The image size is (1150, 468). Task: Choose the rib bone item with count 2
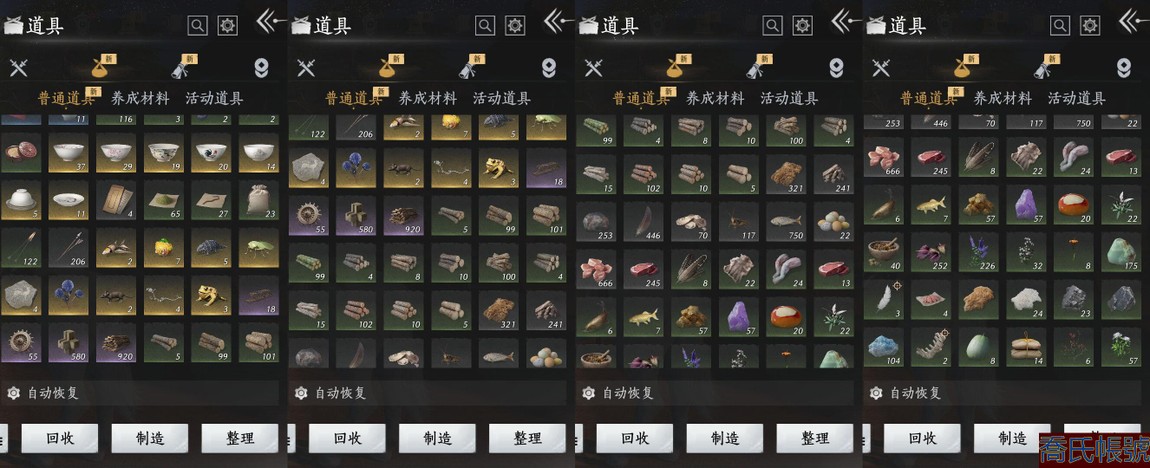(931, 346)
